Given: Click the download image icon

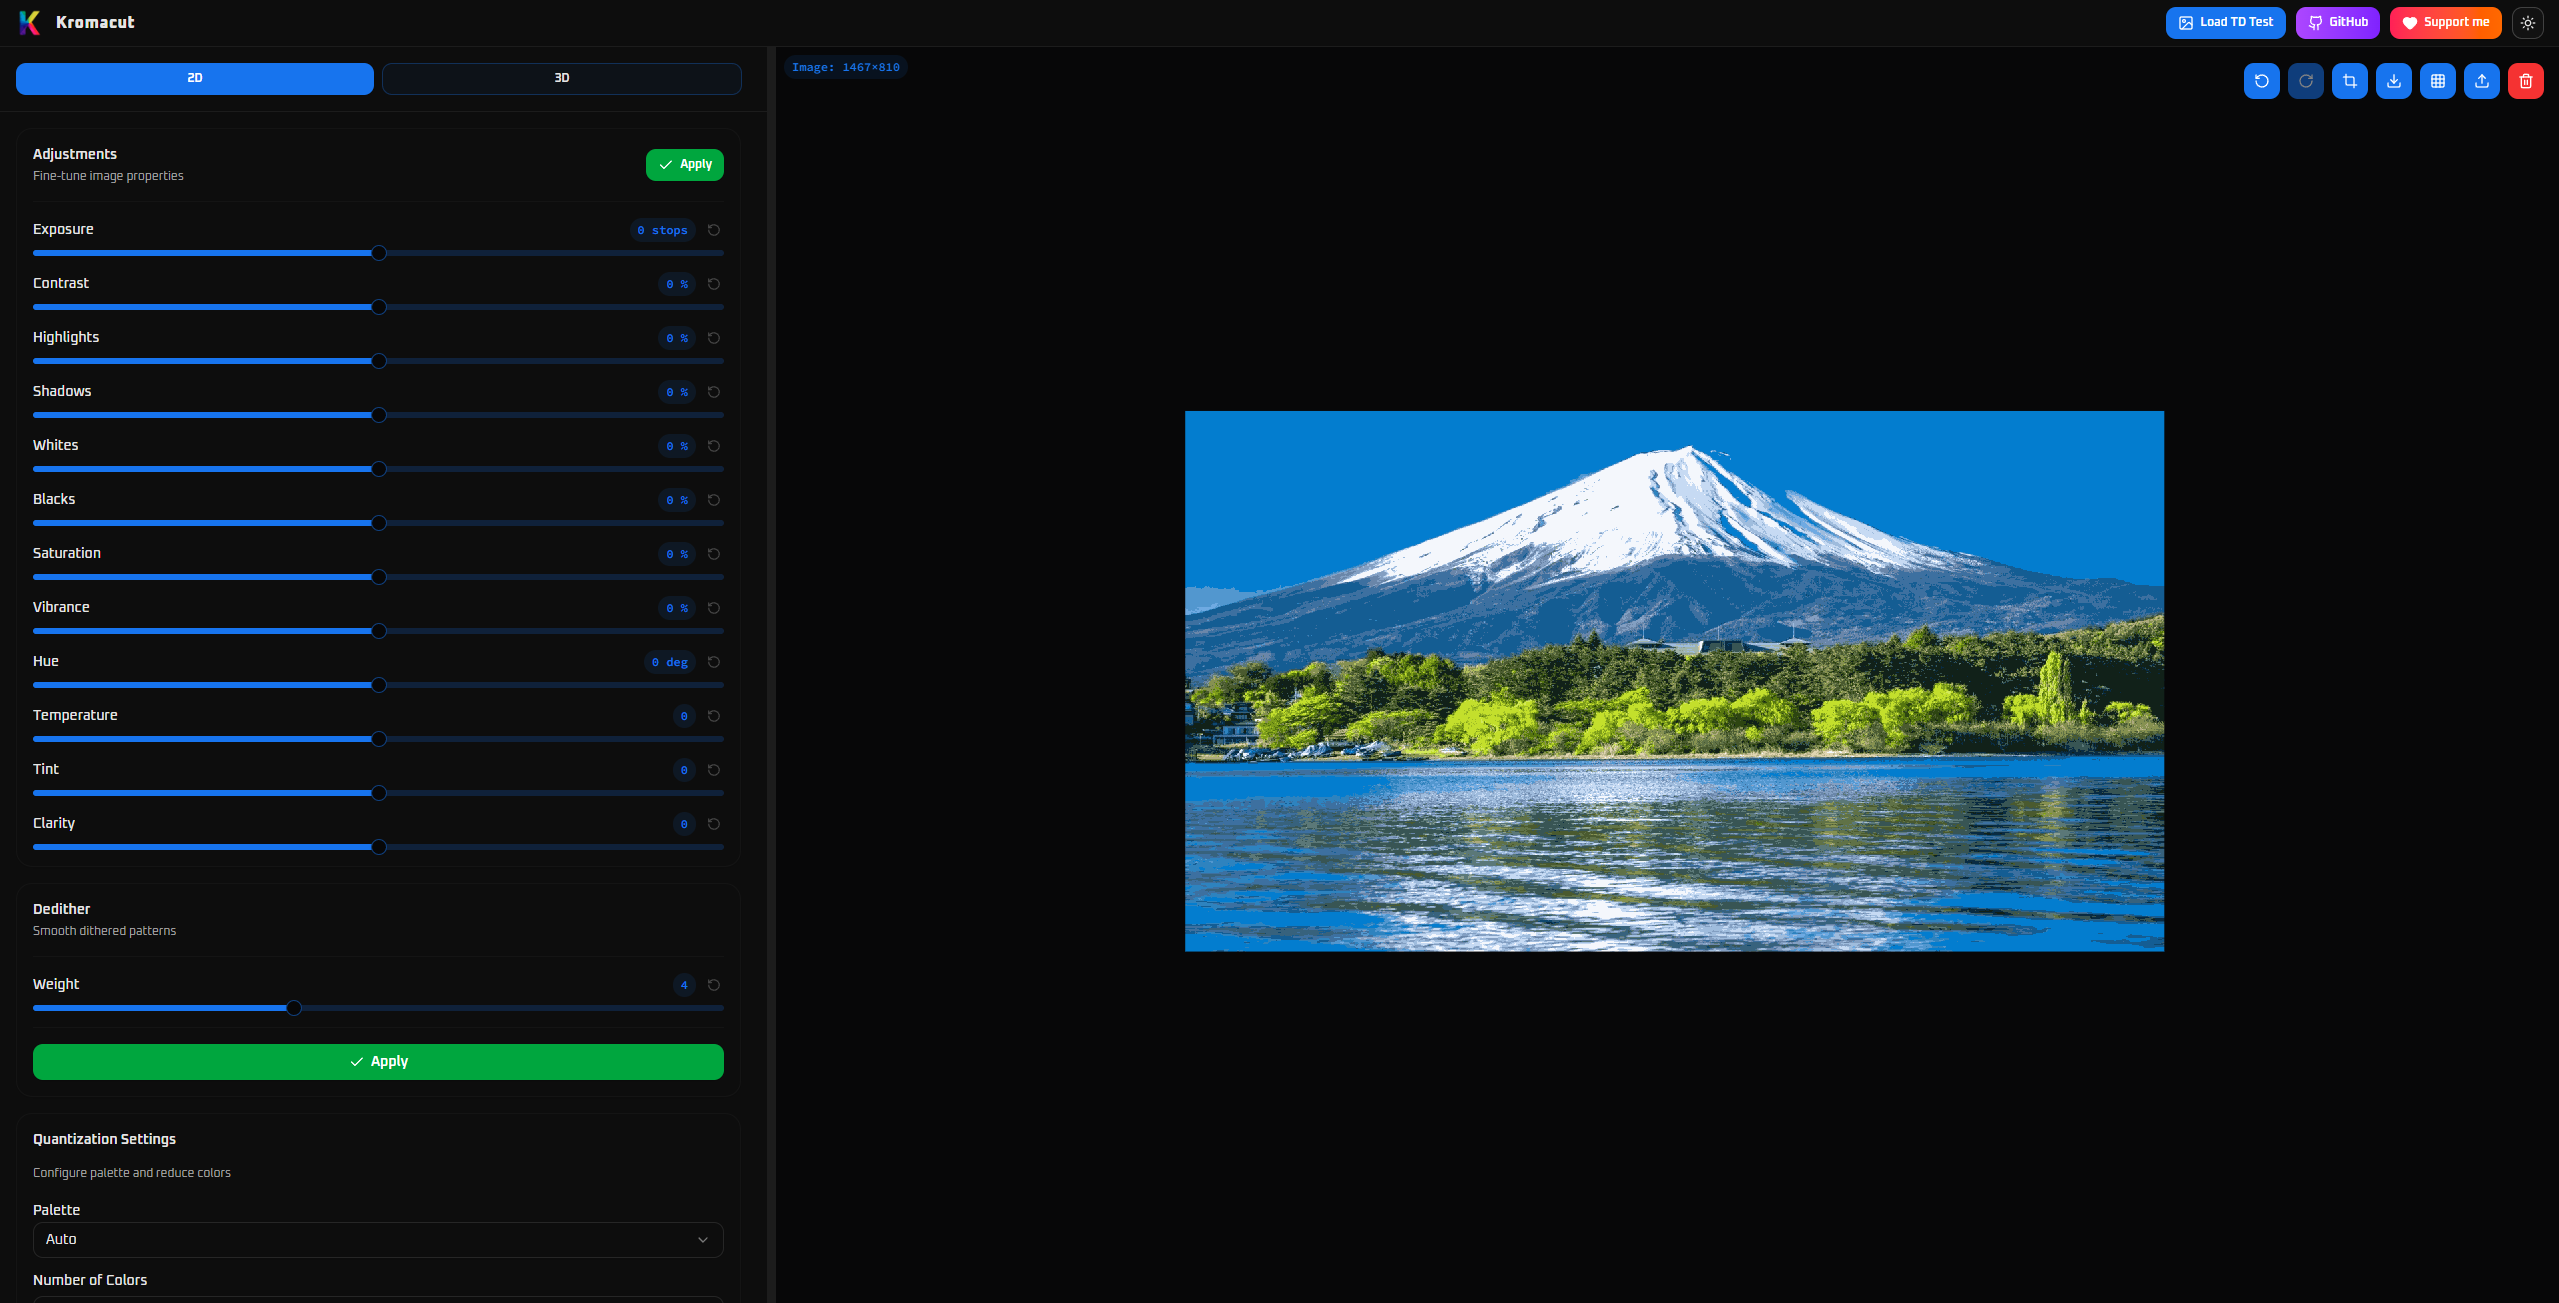Looking at the screenshot, I should (2393, 81).
